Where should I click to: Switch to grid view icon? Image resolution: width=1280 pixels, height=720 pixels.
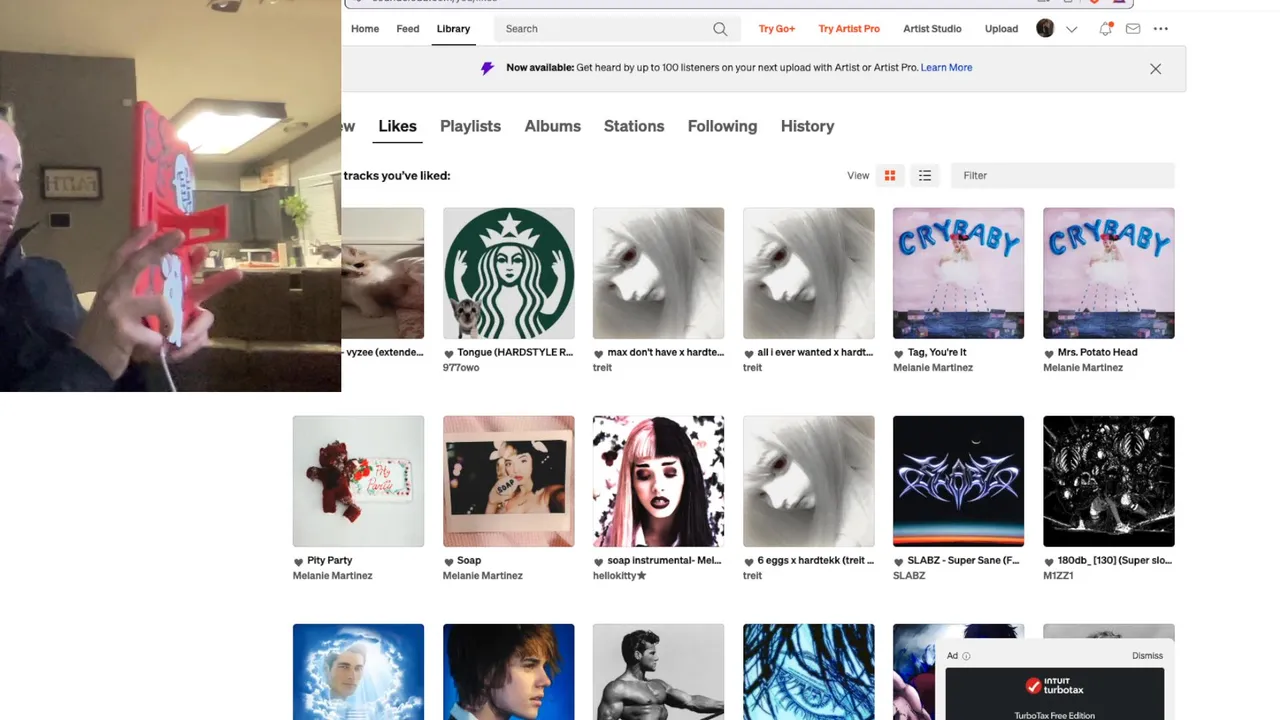(x=890, y=176)
